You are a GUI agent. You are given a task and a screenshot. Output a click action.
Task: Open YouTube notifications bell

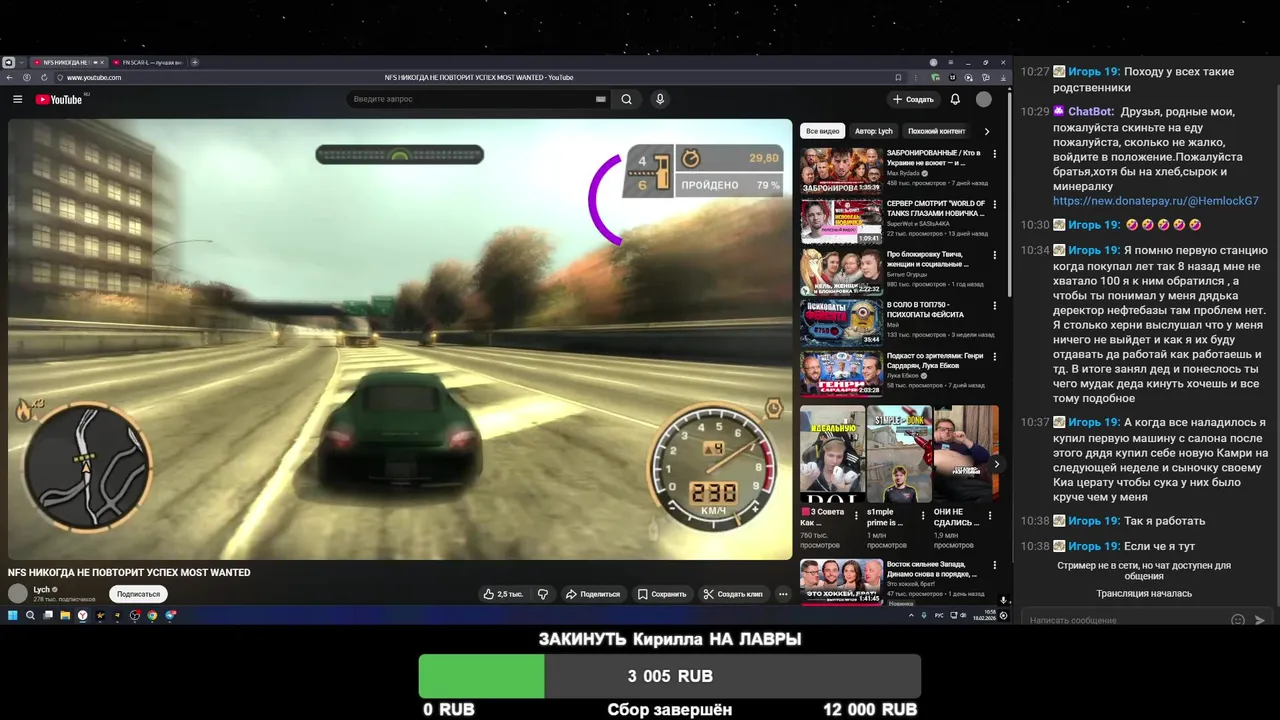(955, 99)
